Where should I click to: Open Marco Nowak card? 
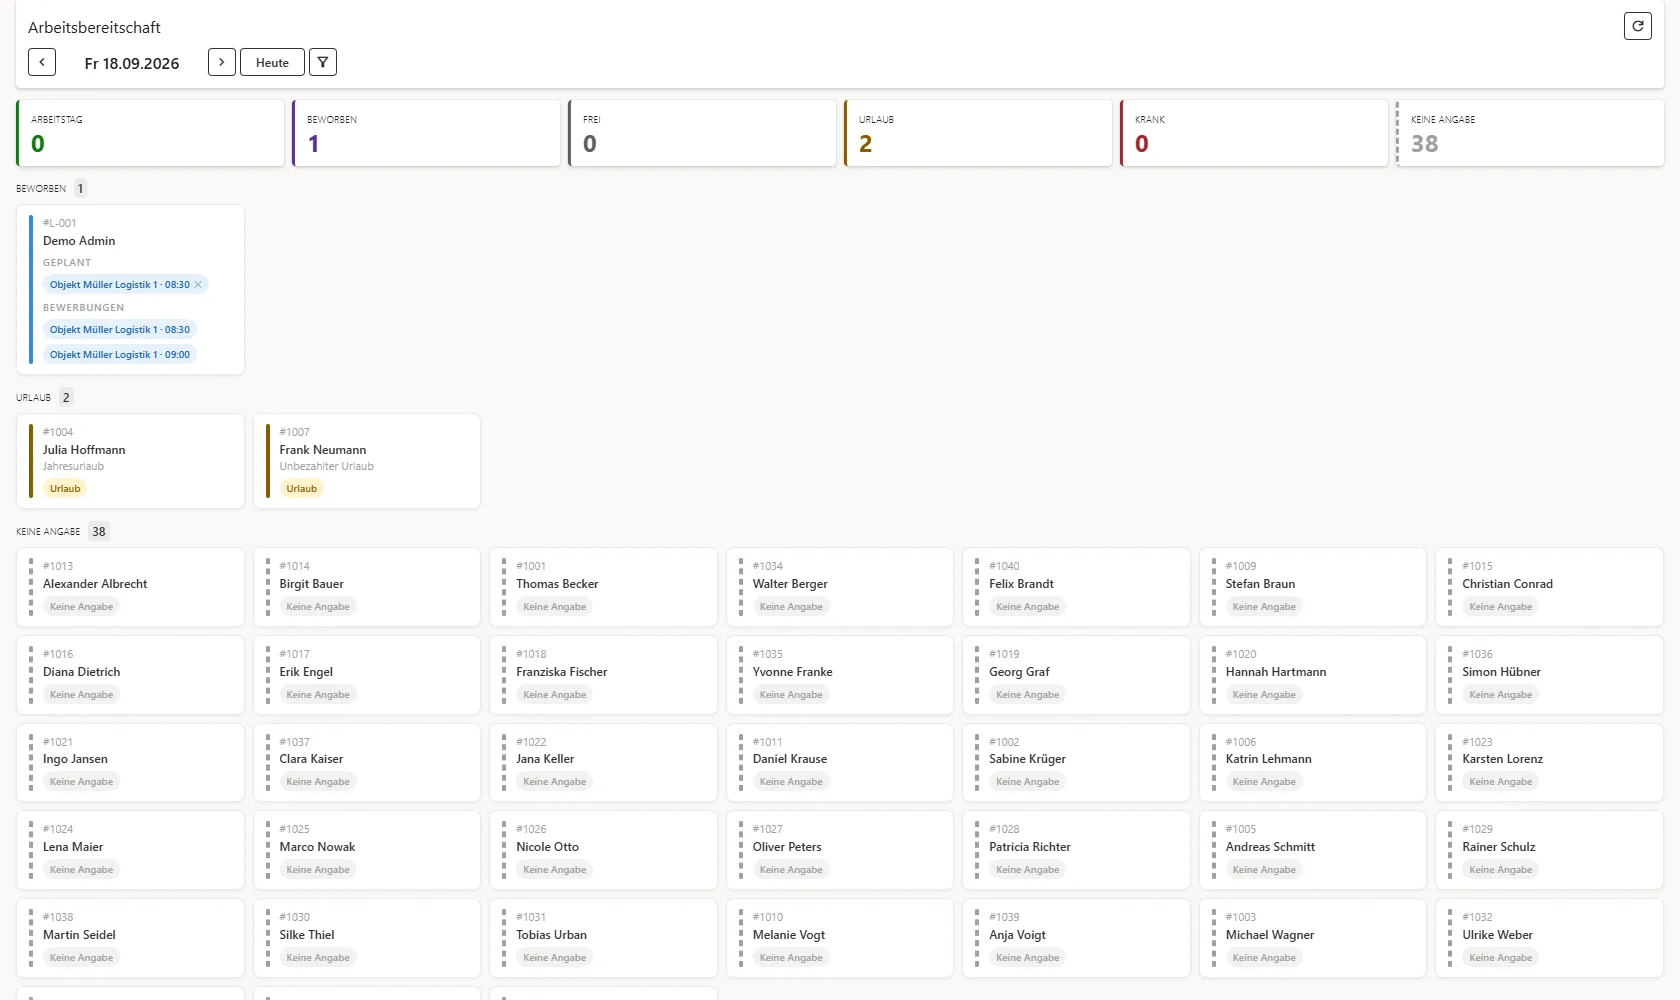tap(367, 850)
